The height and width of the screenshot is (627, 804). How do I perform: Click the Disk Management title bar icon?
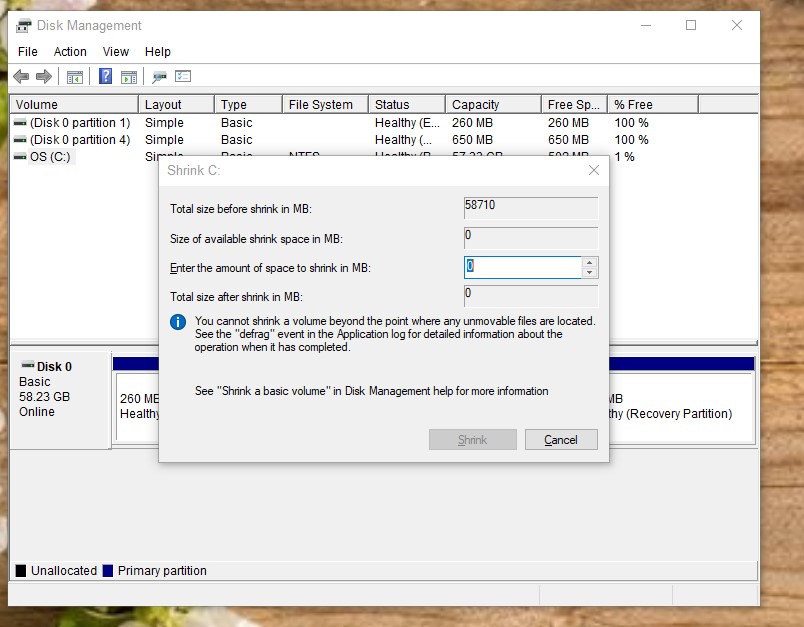click(23, 26)
